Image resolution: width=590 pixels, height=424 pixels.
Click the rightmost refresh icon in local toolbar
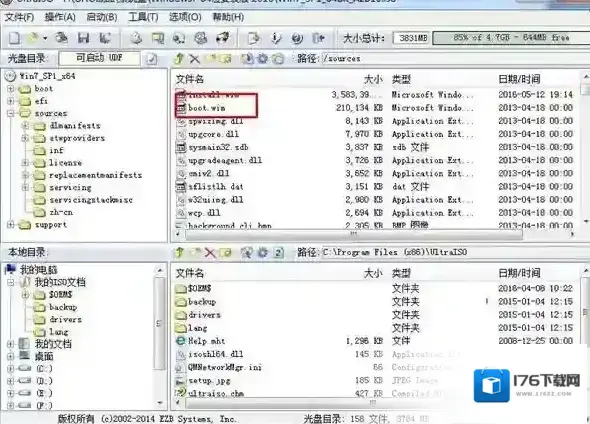tap(278, 252)
